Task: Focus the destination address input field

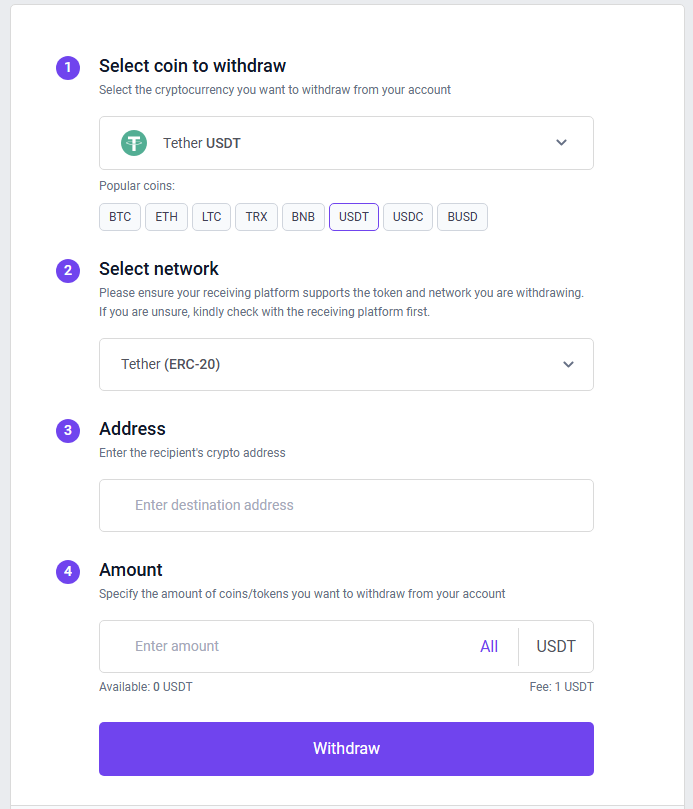Action: [346, 505]
